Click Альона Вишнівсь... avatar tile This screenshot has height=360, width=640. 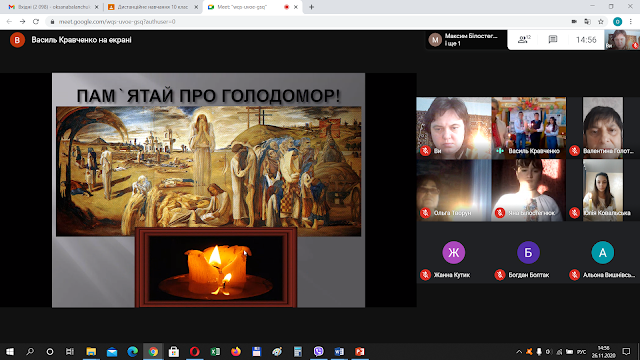coord(603,252)
